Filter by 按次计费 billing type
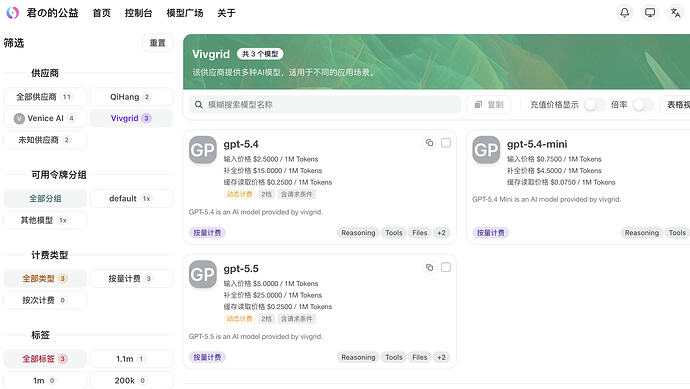Image resolution: width=690 pixels, height=389 pixels. click(x=45, y=300)
